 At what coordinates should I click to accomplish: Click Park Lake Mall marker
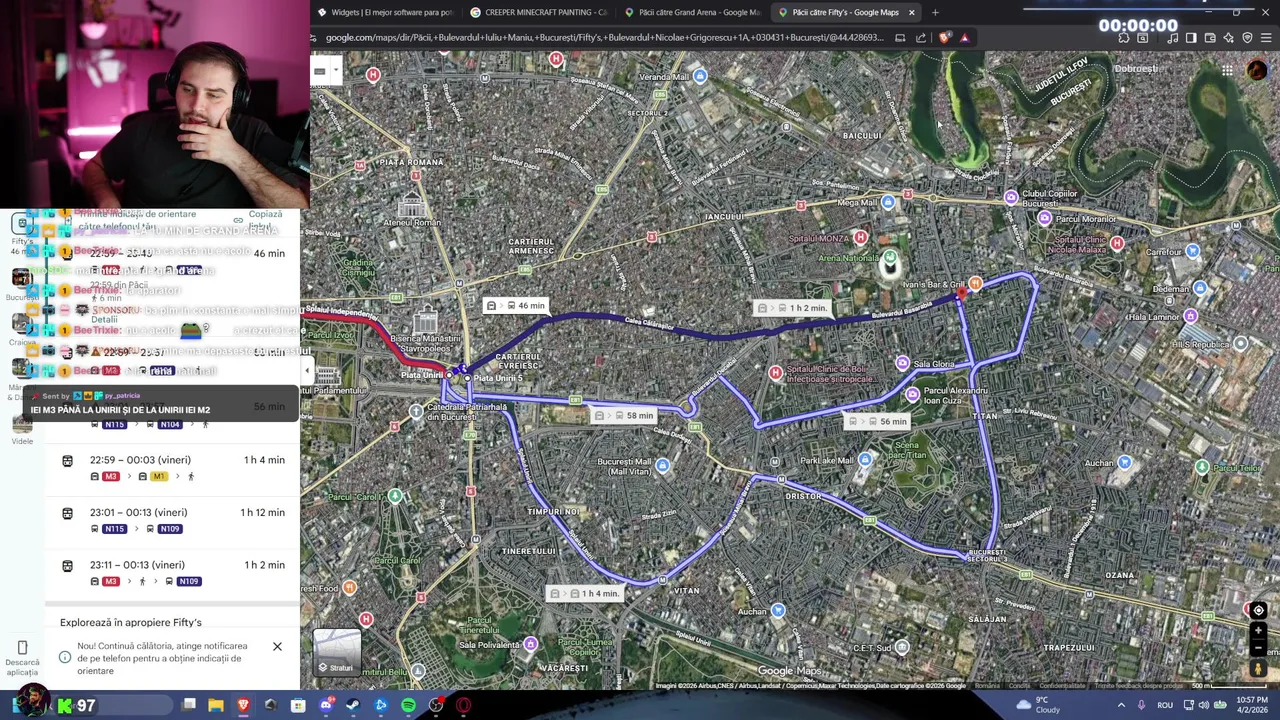[x=865, y=460]
